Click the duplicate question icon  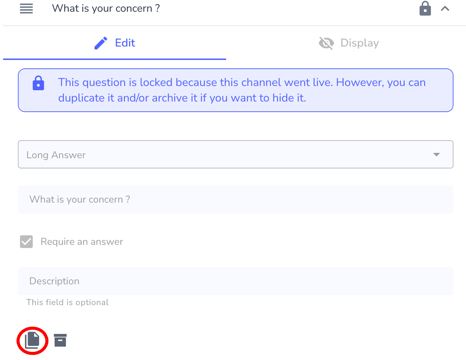tap(32, 340)
